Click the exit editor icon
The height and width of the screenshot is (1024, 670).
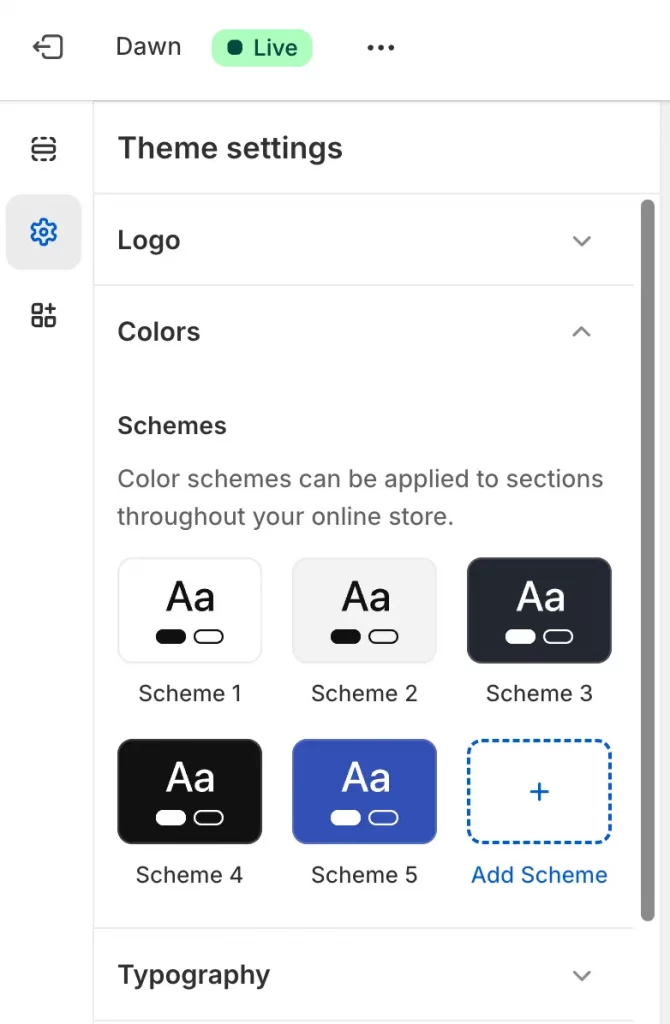click(48, 47)
